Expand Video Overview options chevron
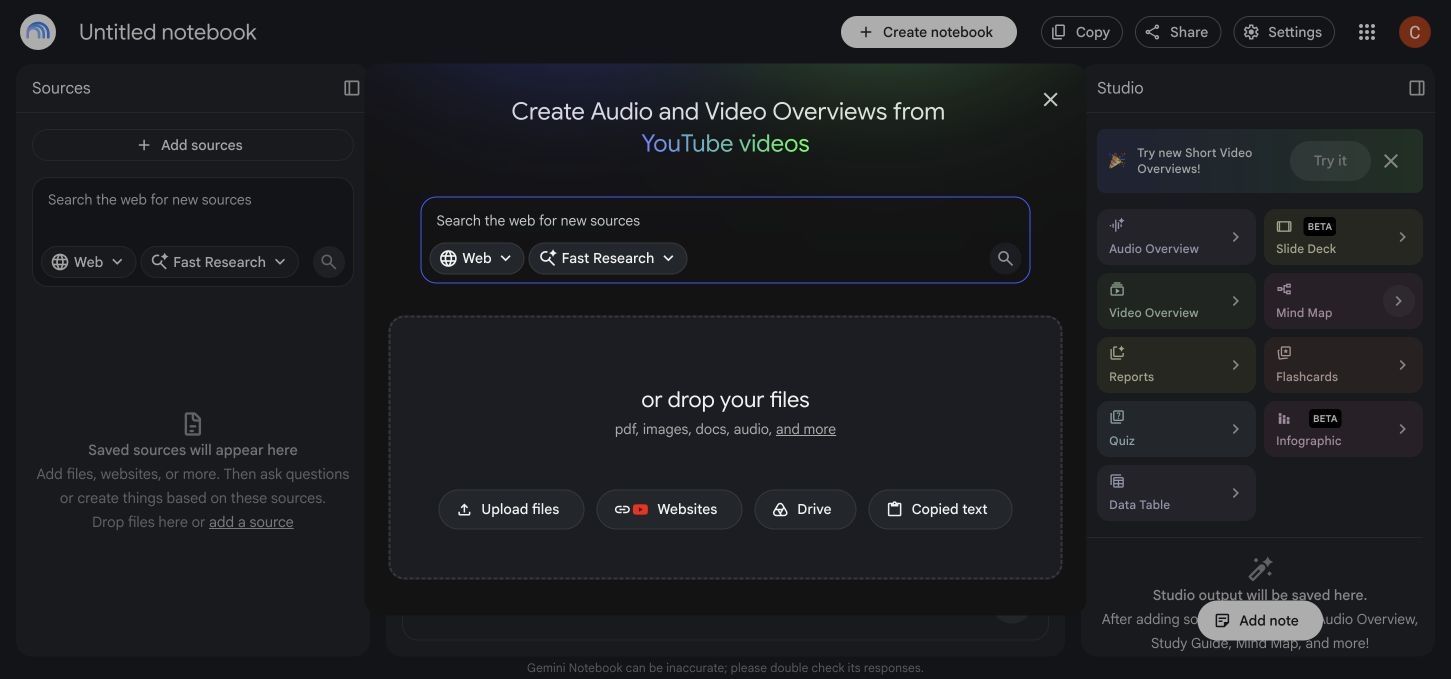Image resolution: width=1451 pixels, height=679 pixels. (1236, 301)
